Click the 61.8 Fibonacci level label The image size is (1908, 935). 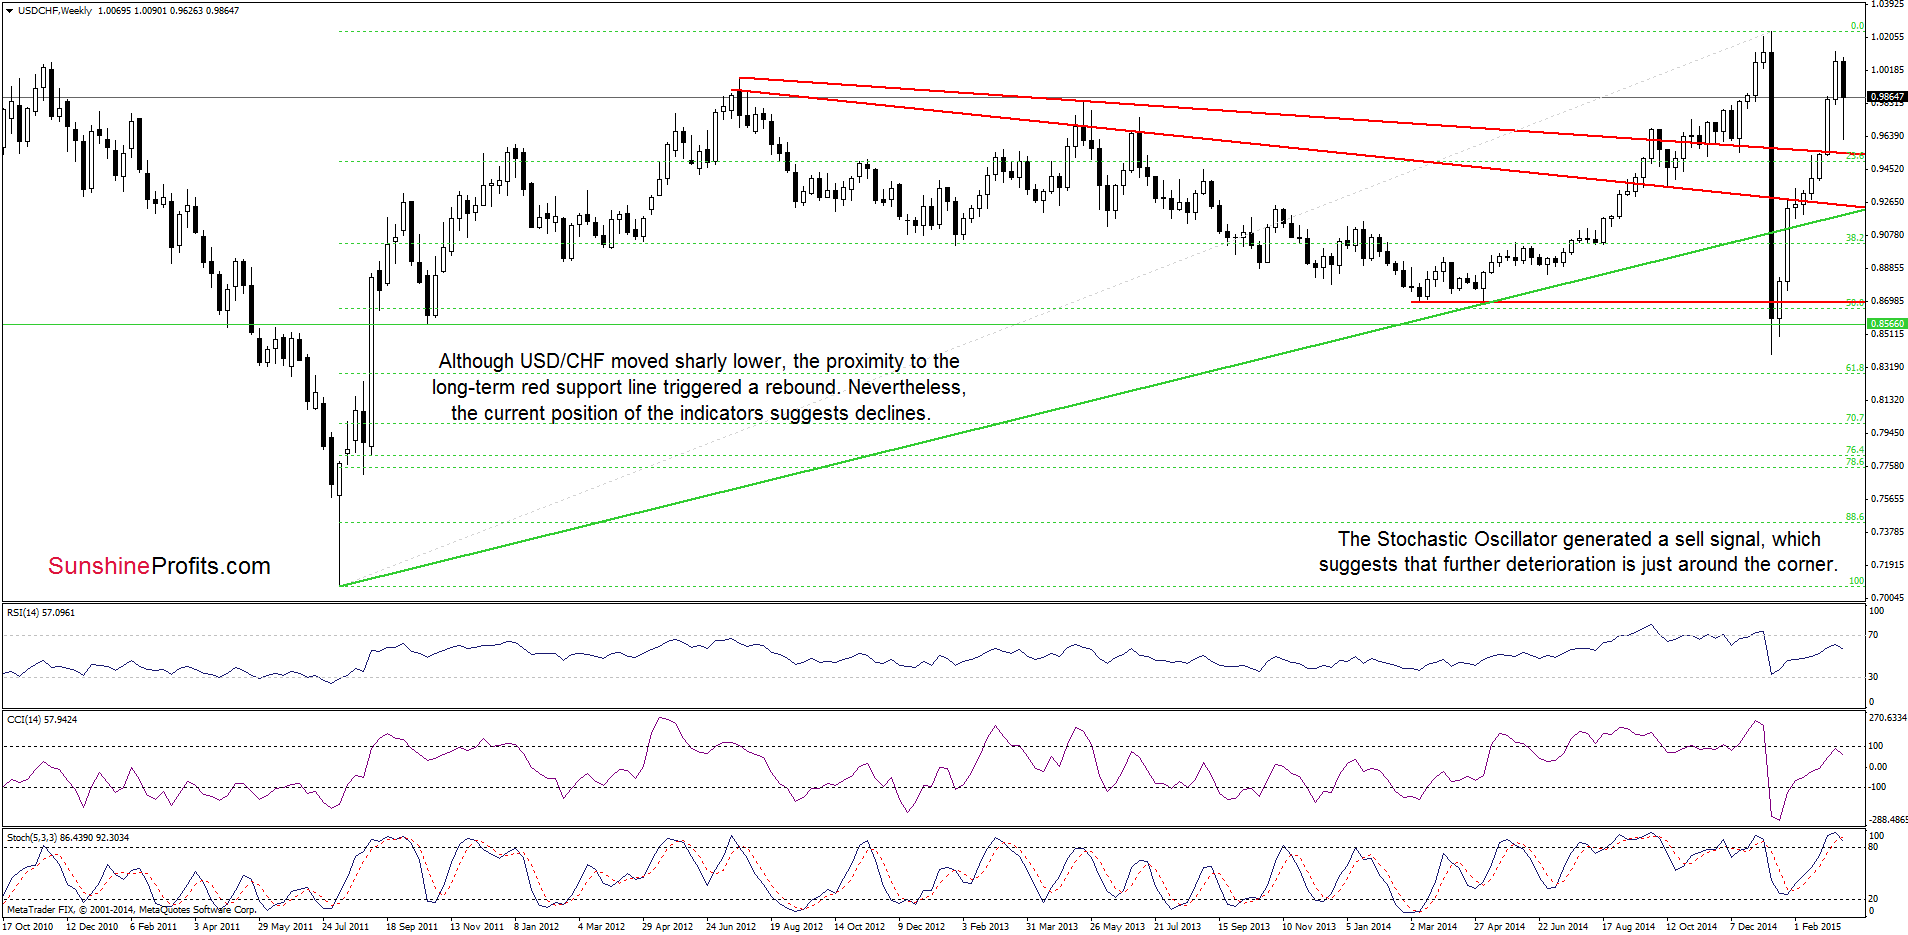(x=1855, y=368)
